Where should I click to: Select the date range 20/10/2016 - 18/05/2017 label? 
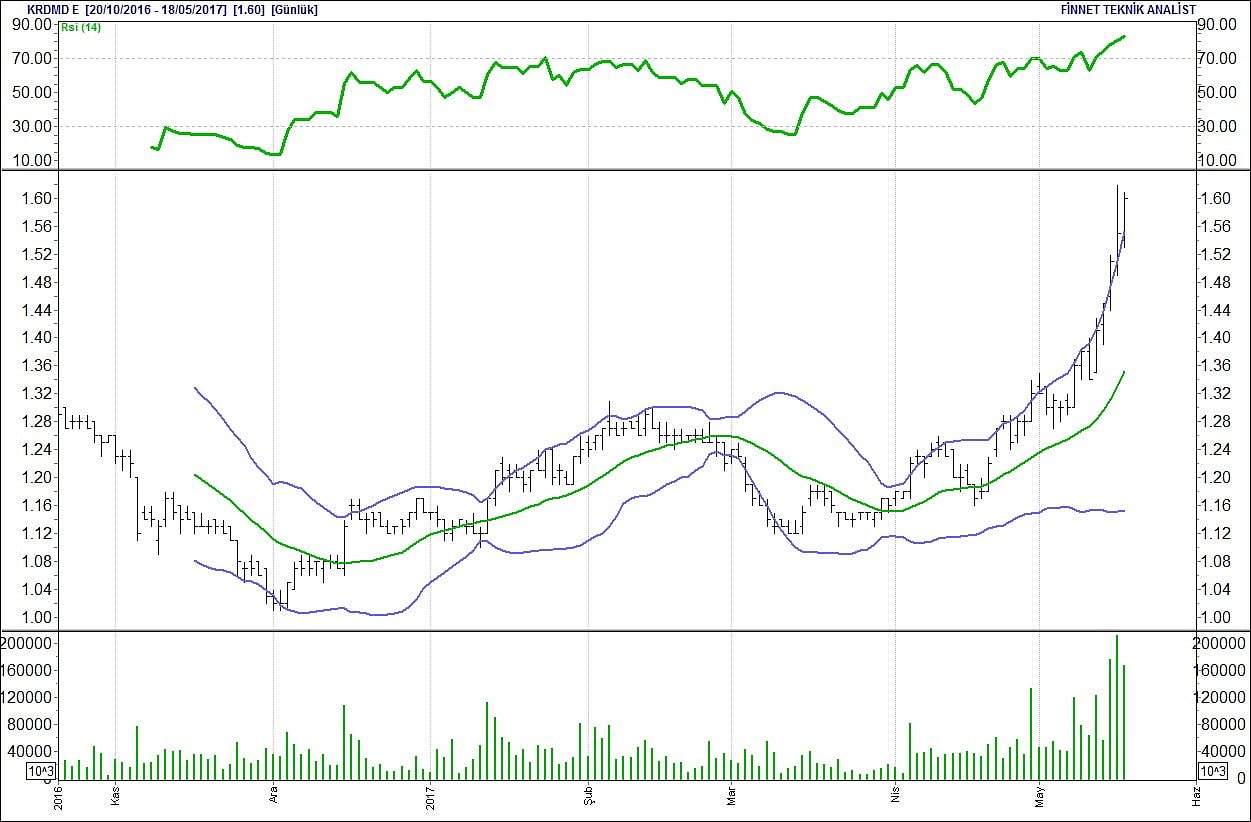[x=157, y=9]
